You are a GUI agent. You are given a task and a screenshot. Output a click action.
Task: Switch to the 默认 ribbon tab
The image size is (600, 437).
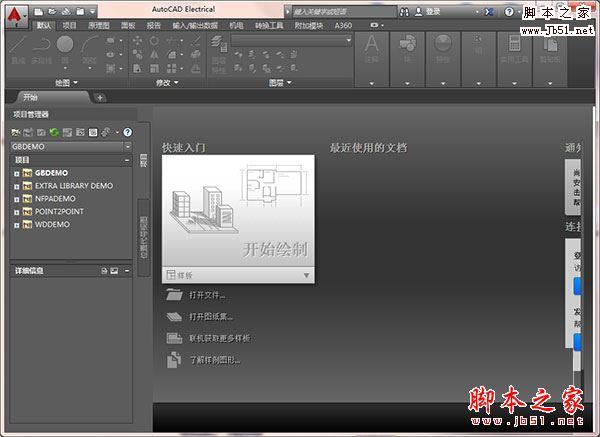[44, 26]
